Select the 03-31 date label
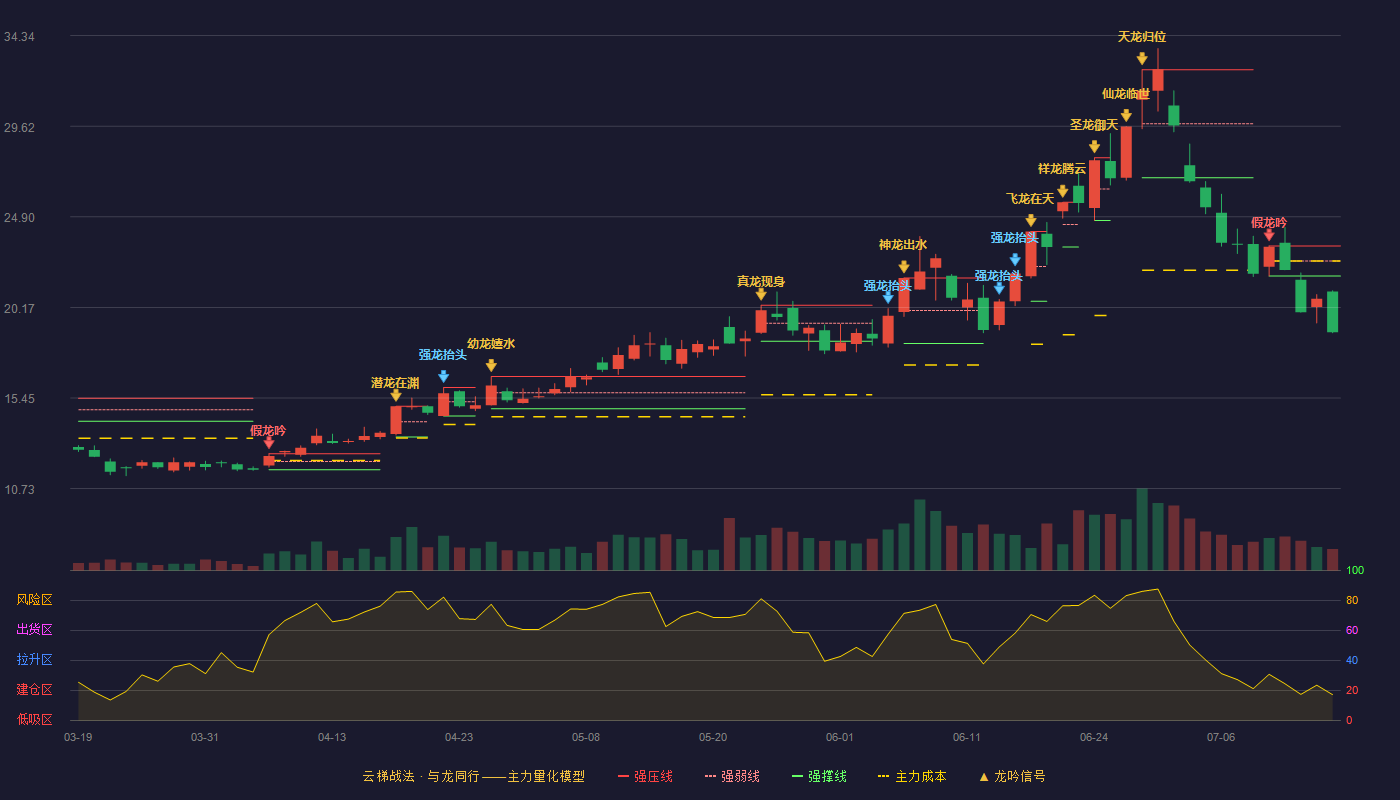 pos(205,737)
